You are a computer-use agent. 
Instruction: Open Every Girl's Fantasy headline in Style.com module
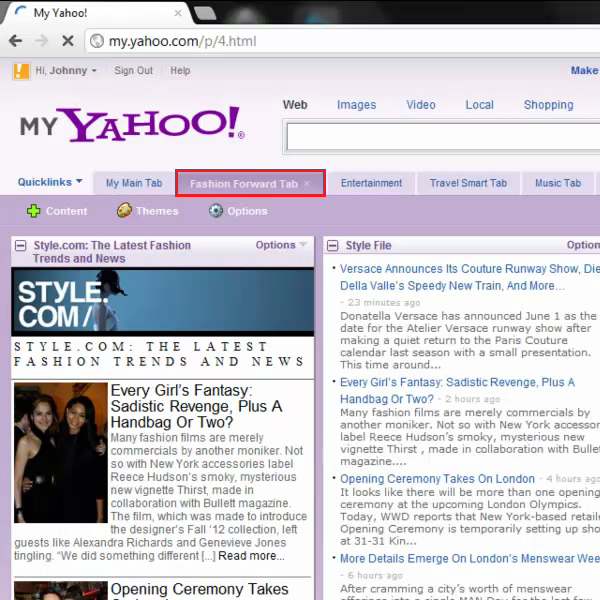(x=196, y=406)
